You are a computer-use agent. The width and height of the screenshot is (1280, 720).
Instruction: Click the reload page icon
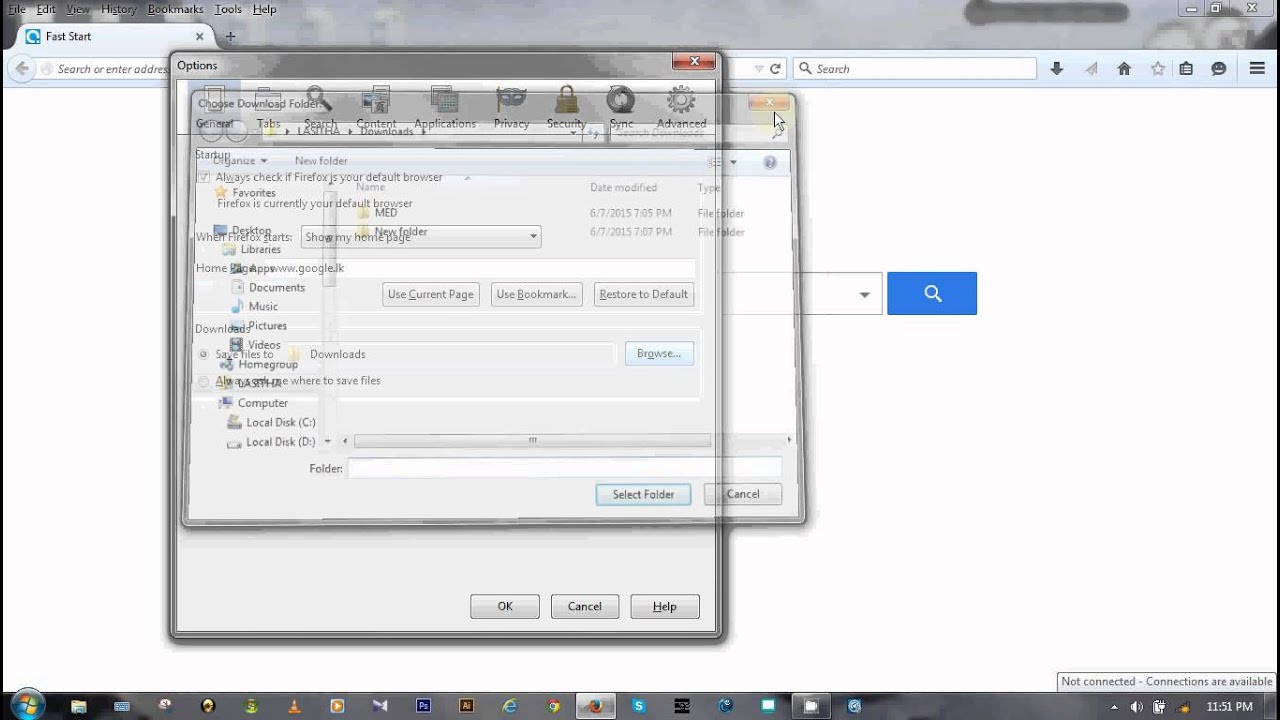tap(775, 69)
